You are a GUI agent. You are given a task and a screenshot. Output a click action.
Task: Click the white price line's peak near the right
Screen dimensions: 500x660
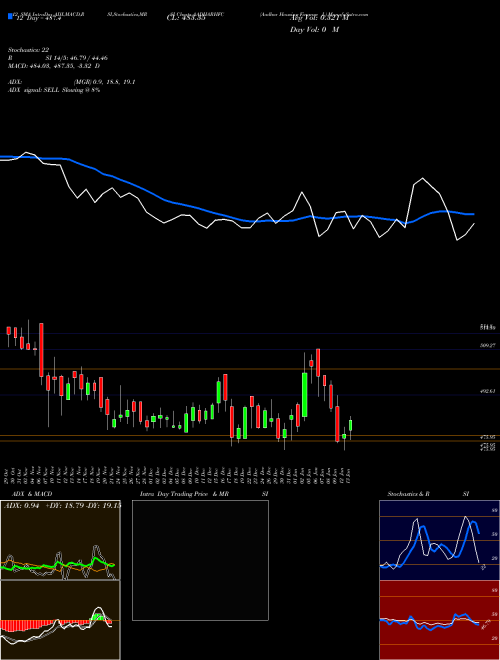tap(422, 178)
